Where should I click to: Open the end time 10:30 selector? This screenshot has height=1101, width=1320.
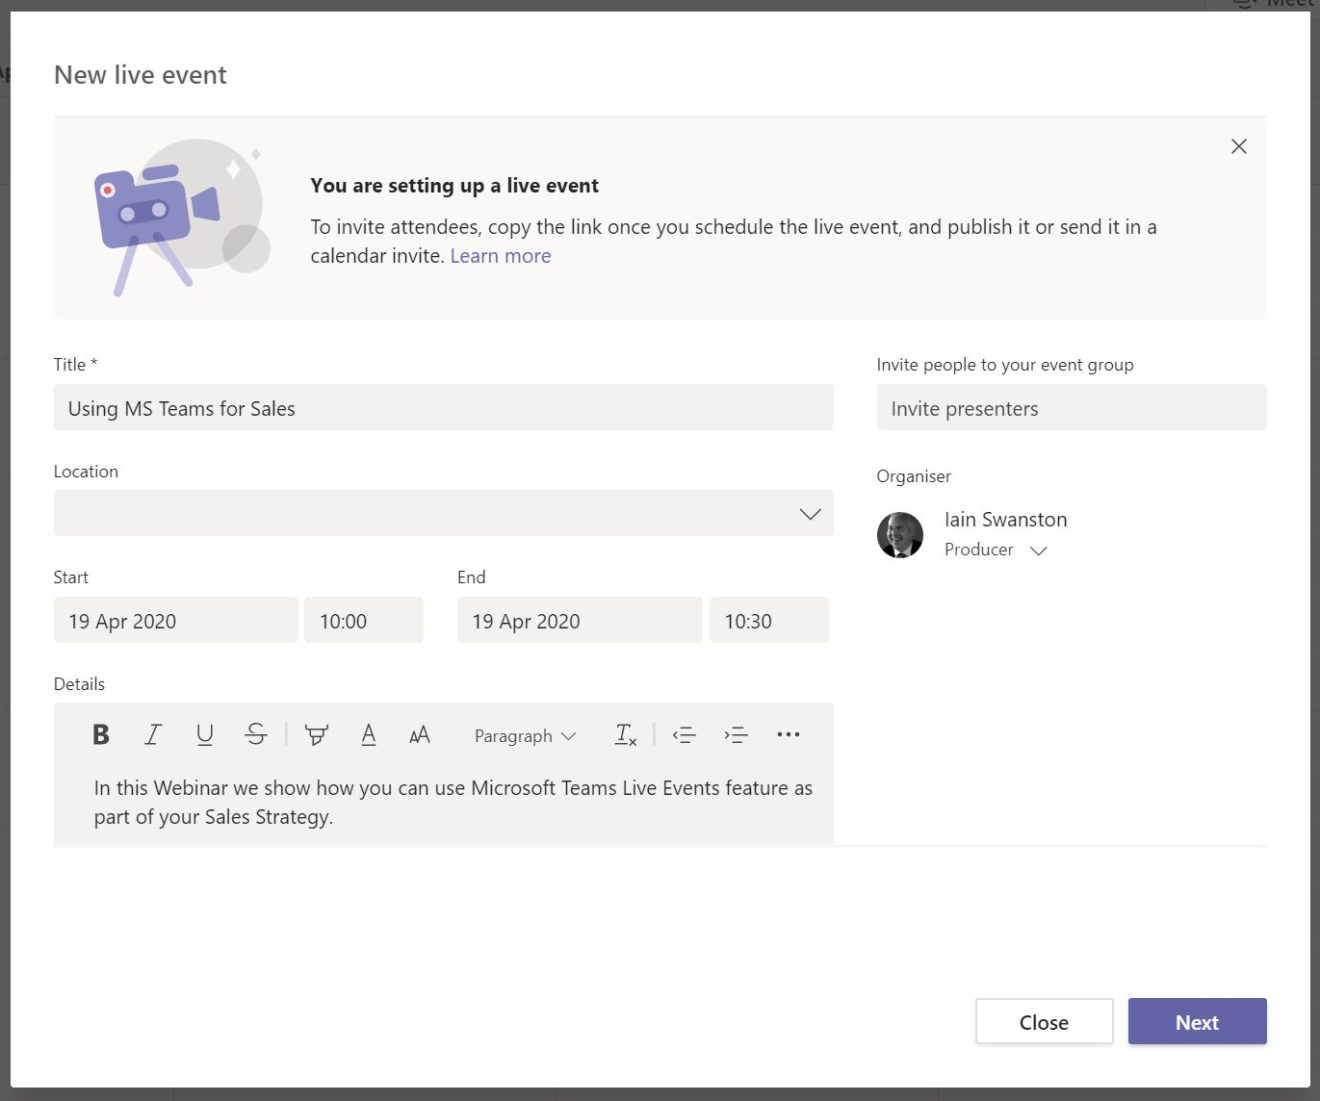[x=769, y=620]
